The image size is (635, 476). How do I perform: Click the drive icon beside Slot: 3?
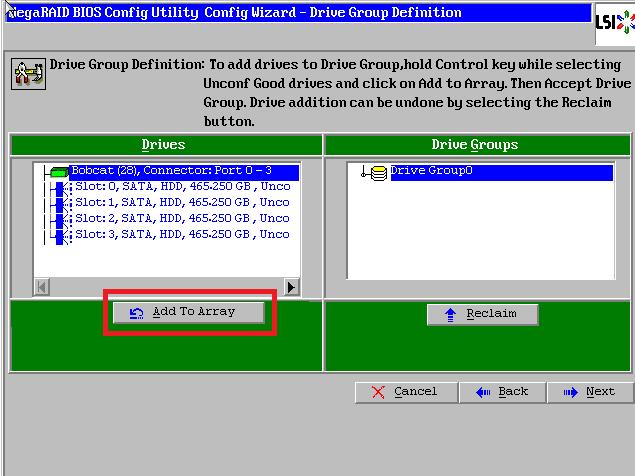(61, 237)
